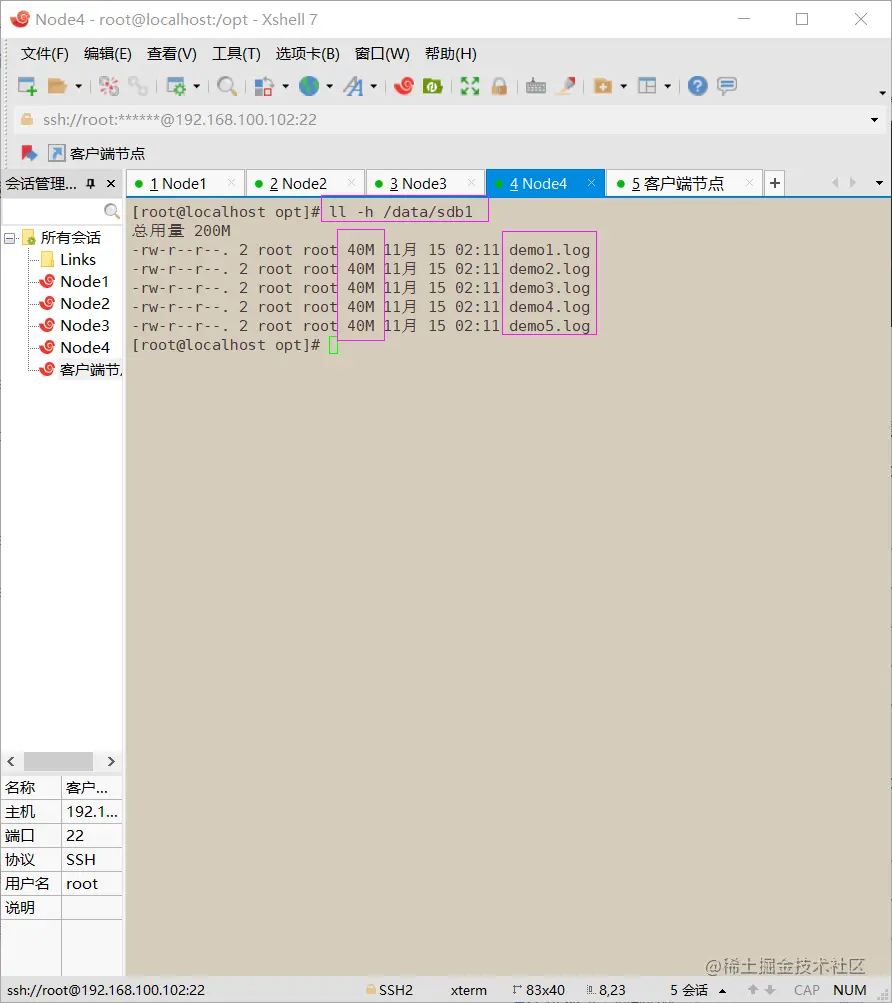Click the Disconnect toolbar icon
This screenshot has width=892, height=1003.
(109, 86)
